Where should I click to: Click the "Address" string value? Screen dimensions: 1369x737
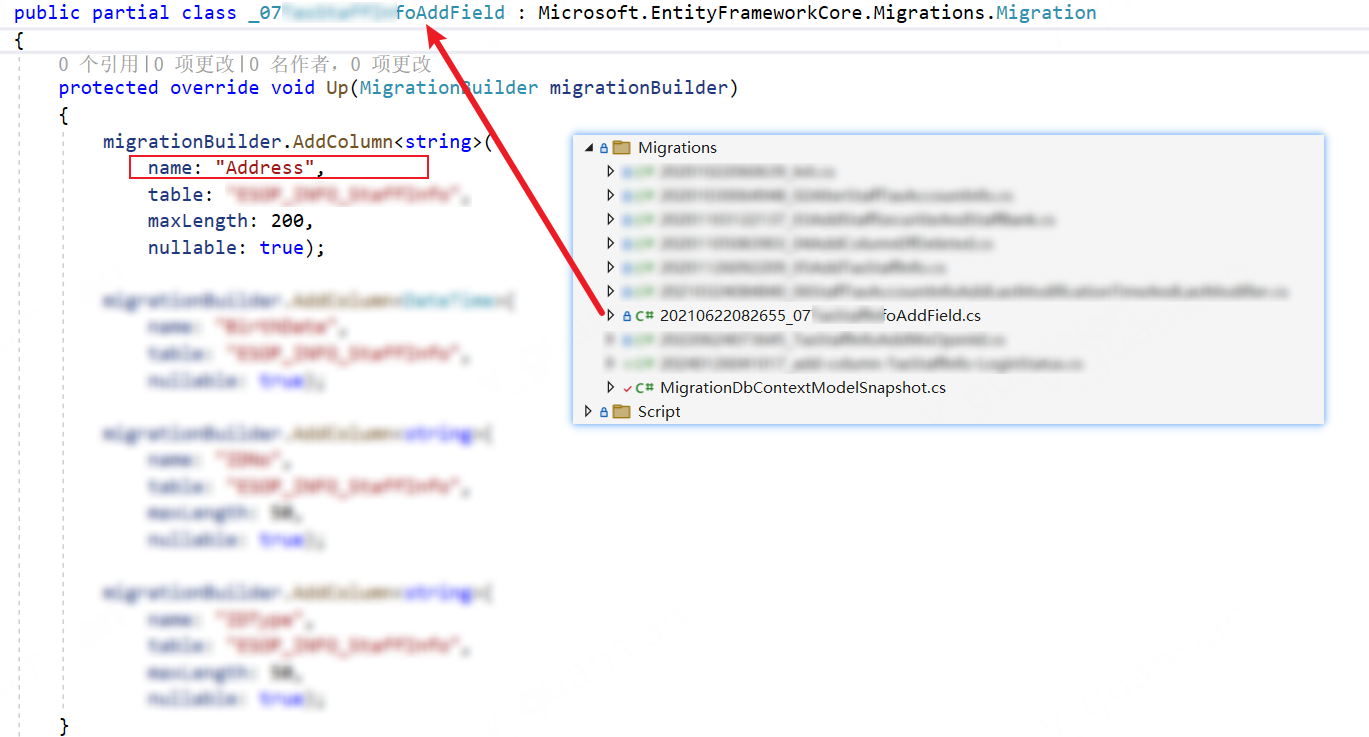tap(265, 167)
